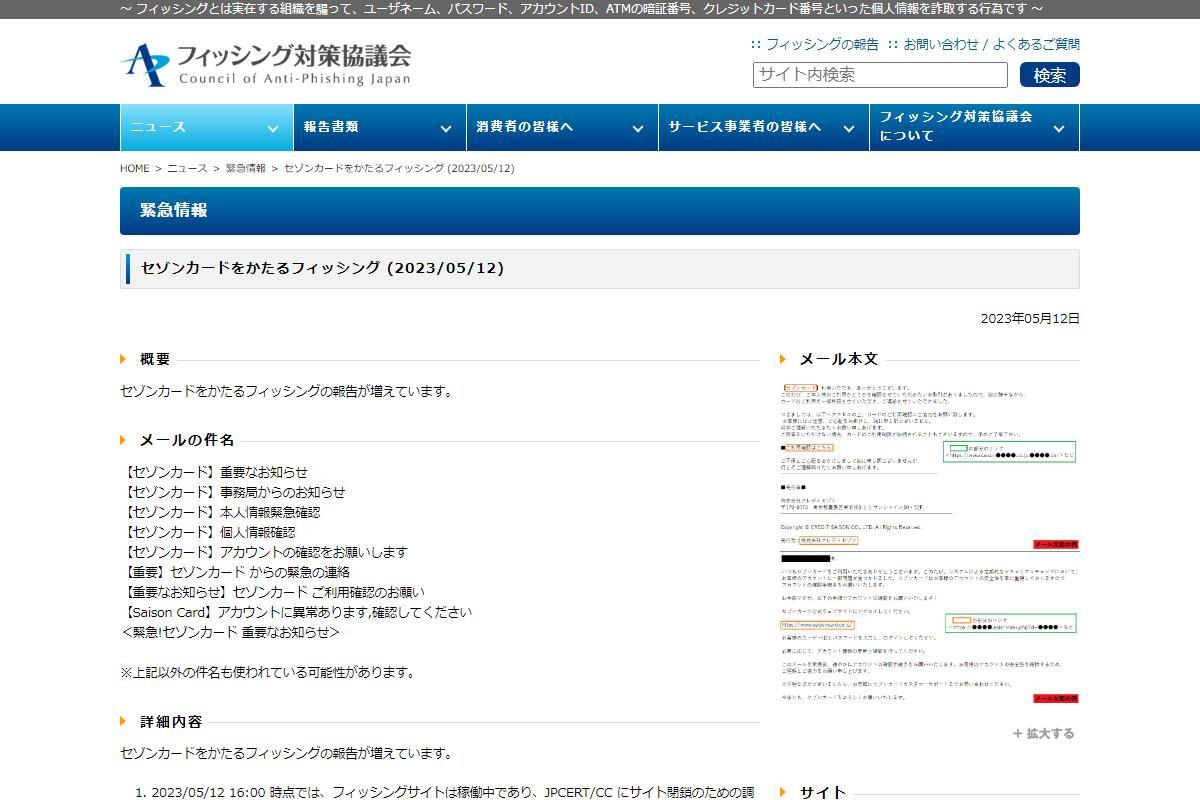This screenshot has width=1200, height=800.
Task: Click the メールの件名 section heading
Action: click(x=187, y=440)
